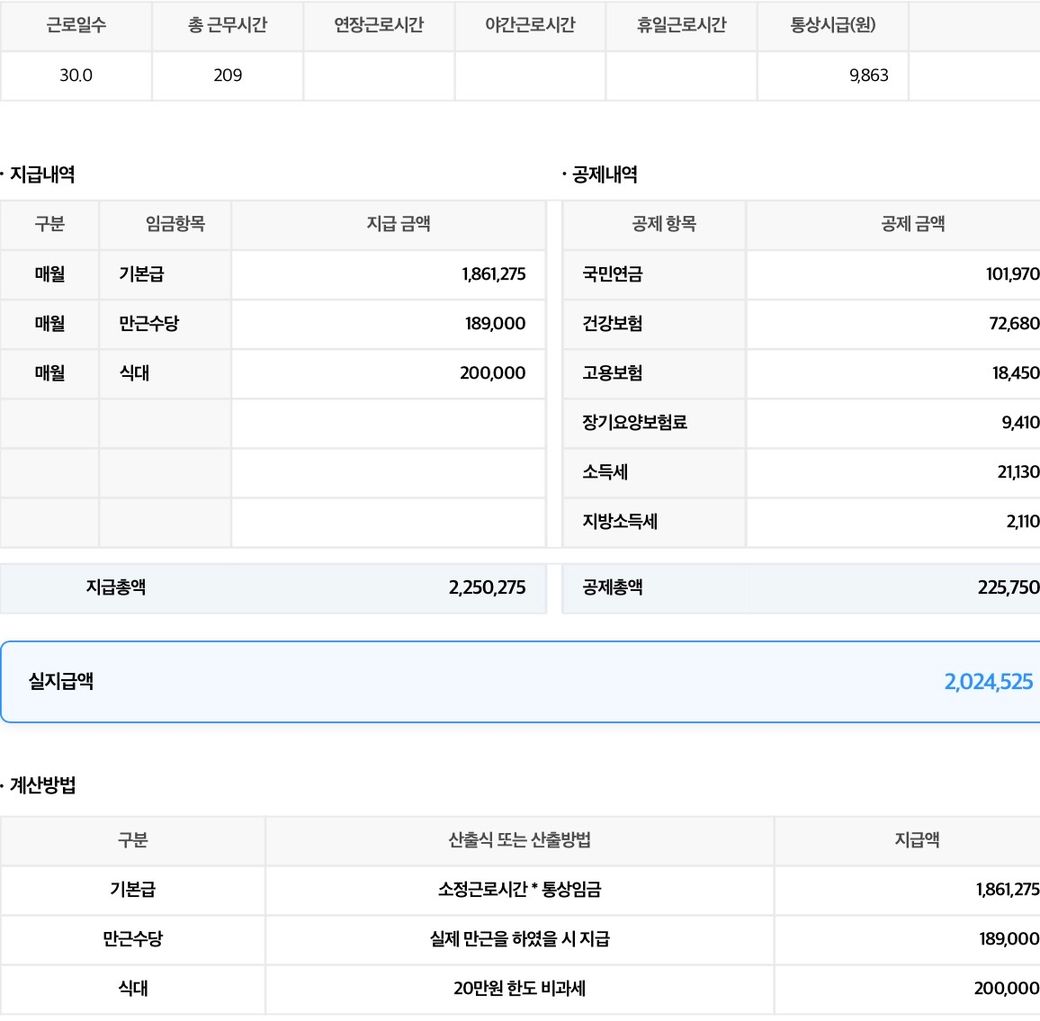Click the 지방소득세 row label
The image size is (1040, 1021).
coord(620,522)
